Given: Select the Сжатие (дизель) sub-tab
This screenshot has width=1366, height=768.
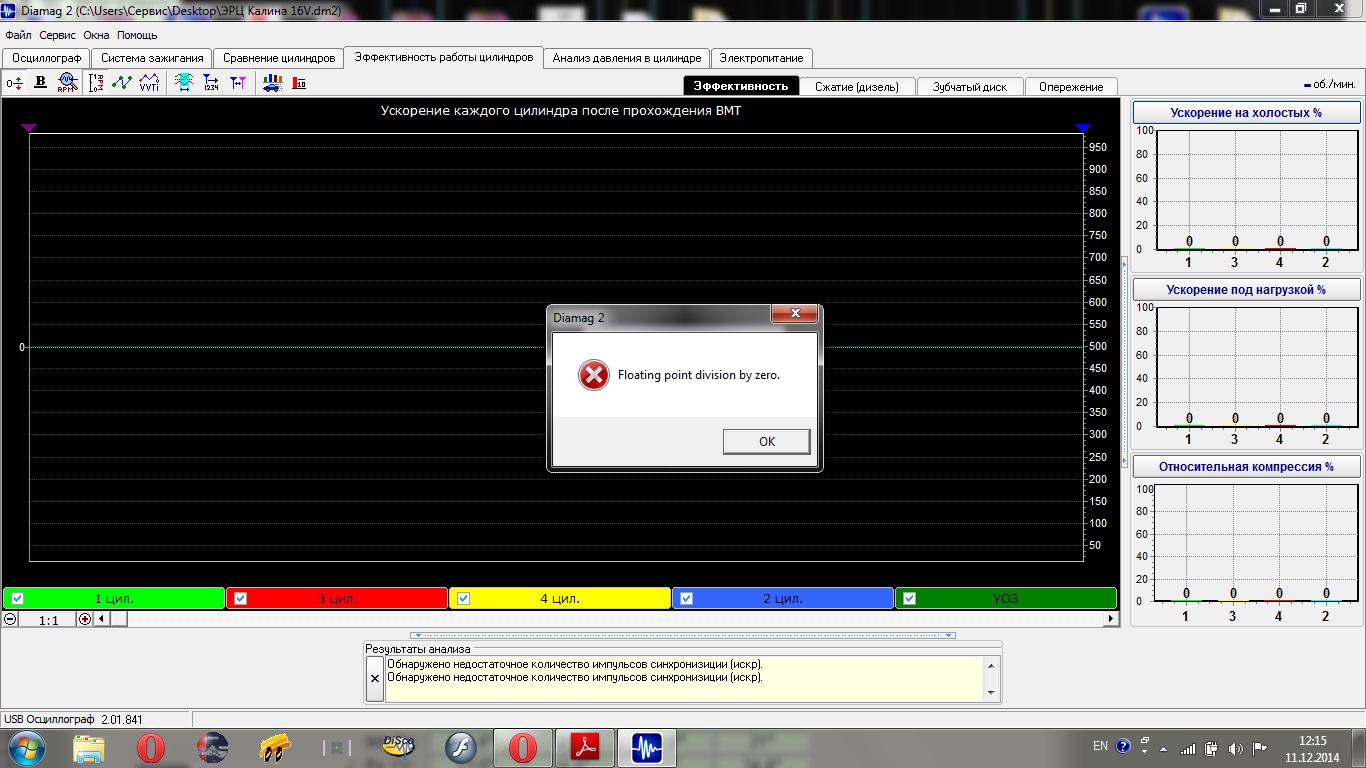Looking at the screenshot, I should coord(857,87).
